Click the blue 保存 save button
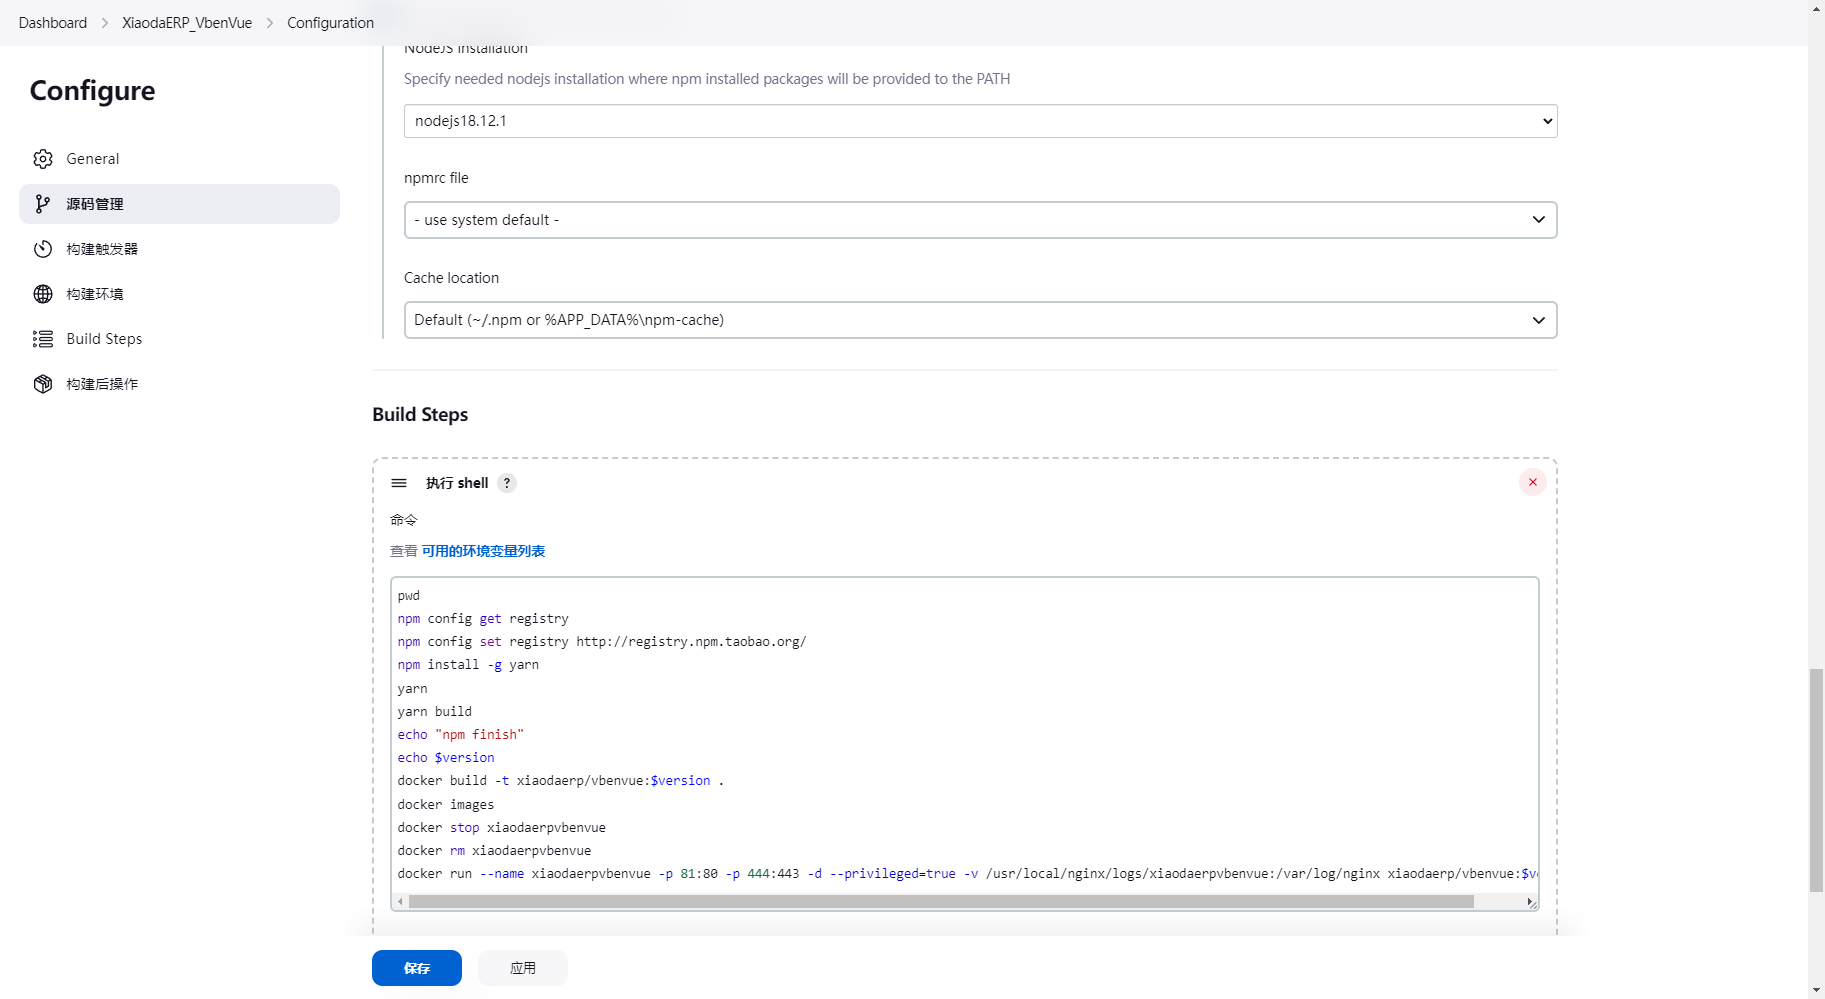 (417, 968)
